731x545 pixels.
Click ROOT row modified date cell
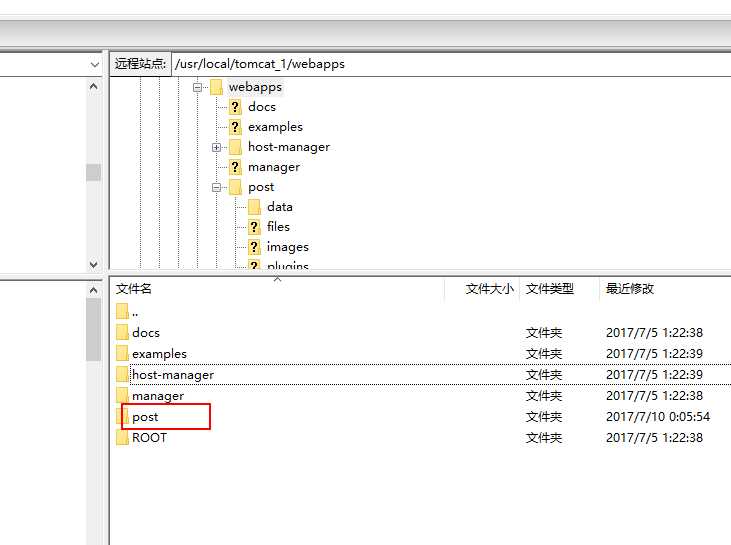point(654,438)
